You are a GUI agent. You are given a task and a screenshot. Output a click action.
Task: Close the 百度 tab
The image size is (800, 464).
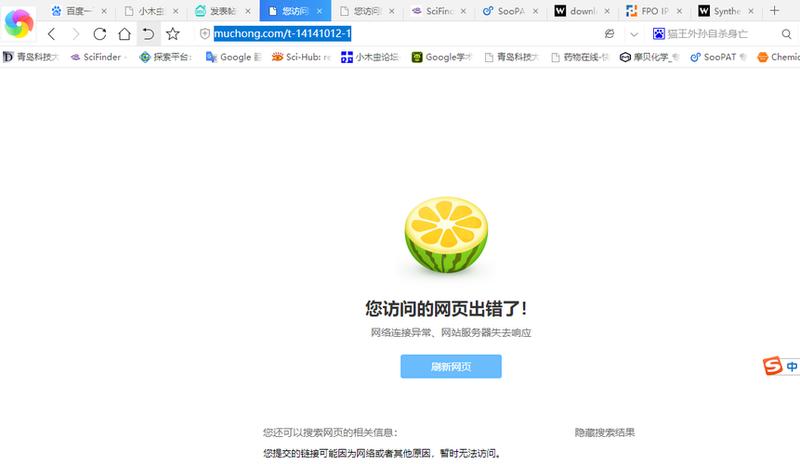104,11
